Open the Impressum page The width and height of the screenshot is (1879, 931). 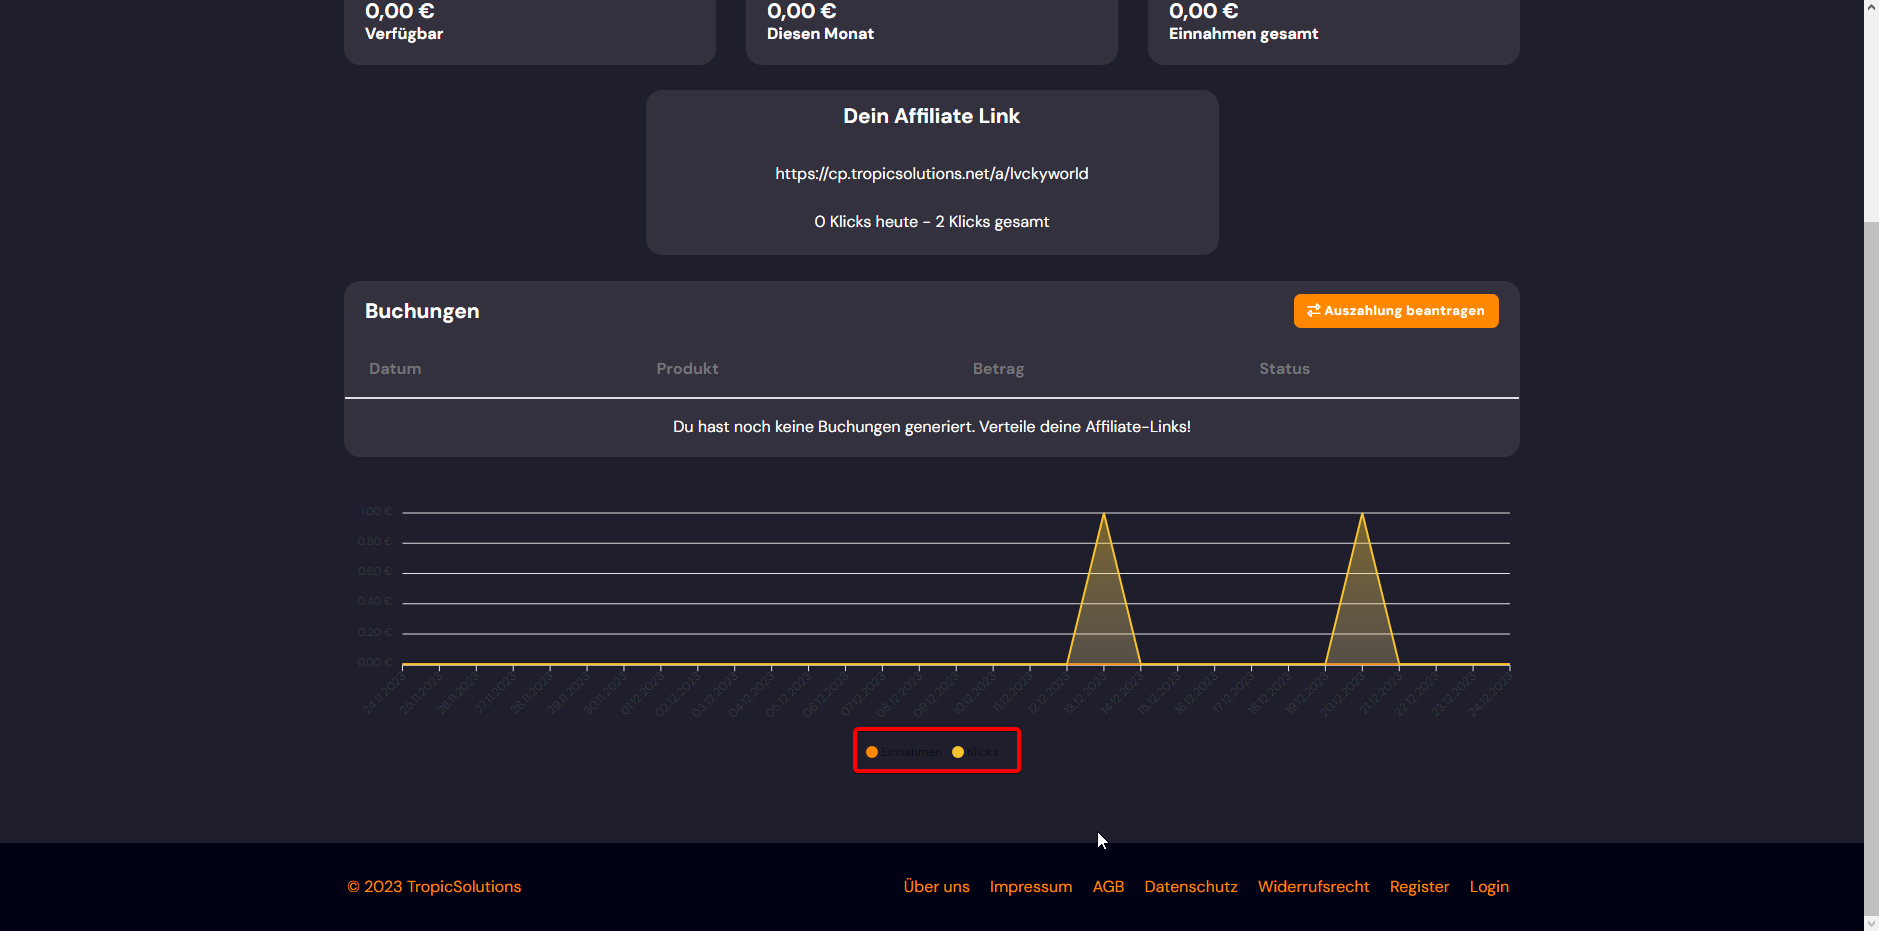(1030, 887)
